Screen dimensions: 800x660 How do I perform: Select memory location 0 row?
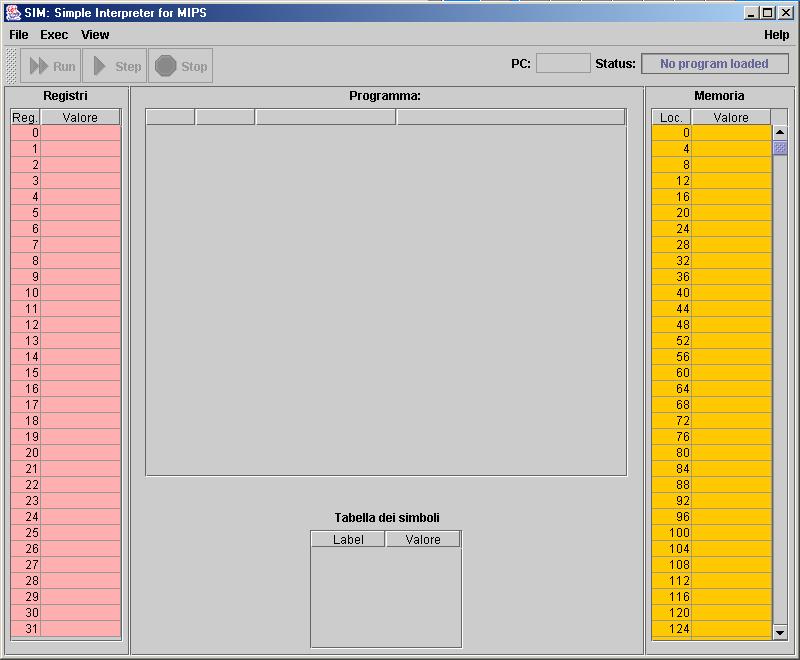click(x=711, y=133)
